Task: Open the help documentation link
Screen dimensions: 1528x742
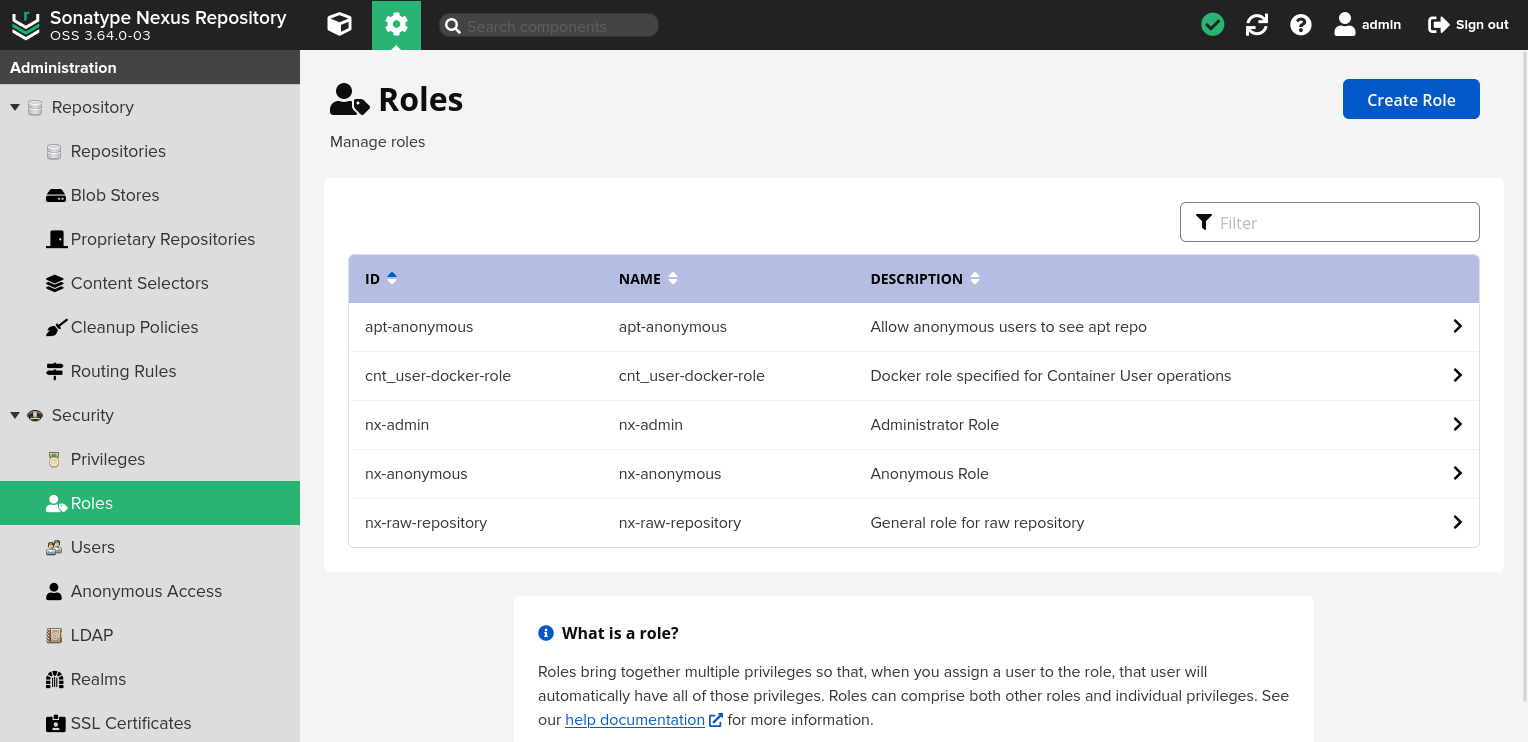Action: click(x=635, y=719)
